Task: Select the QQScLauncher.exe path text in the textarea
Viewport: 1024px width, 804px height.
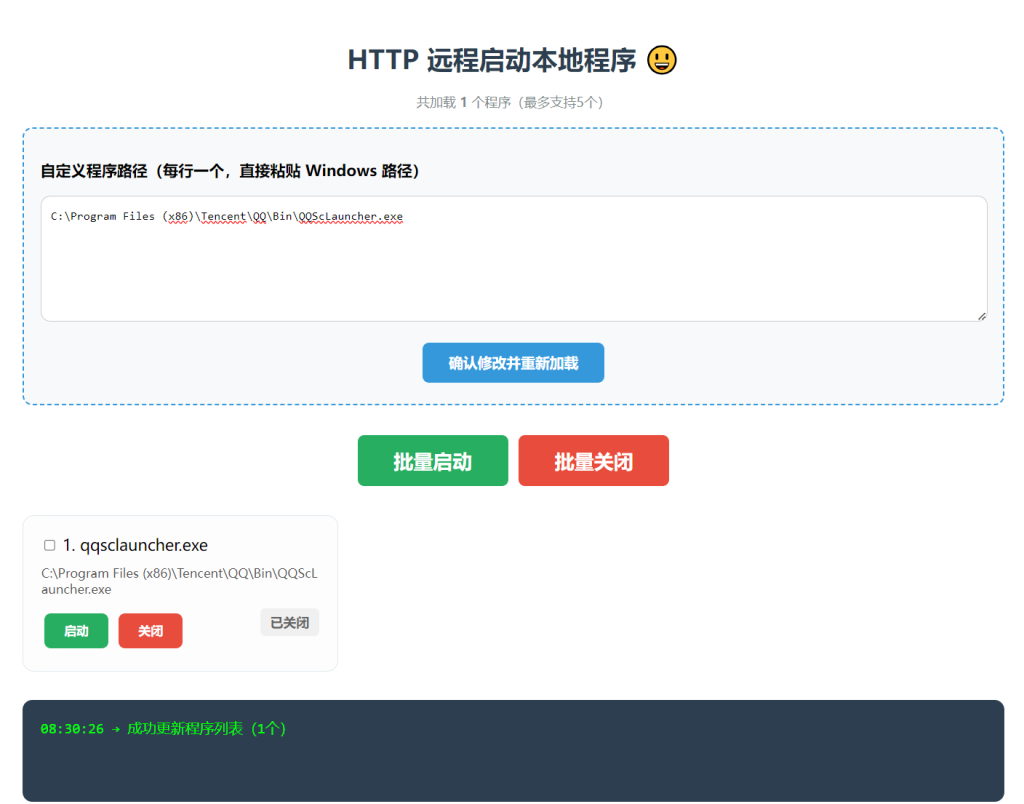Action: coord(225,216)
